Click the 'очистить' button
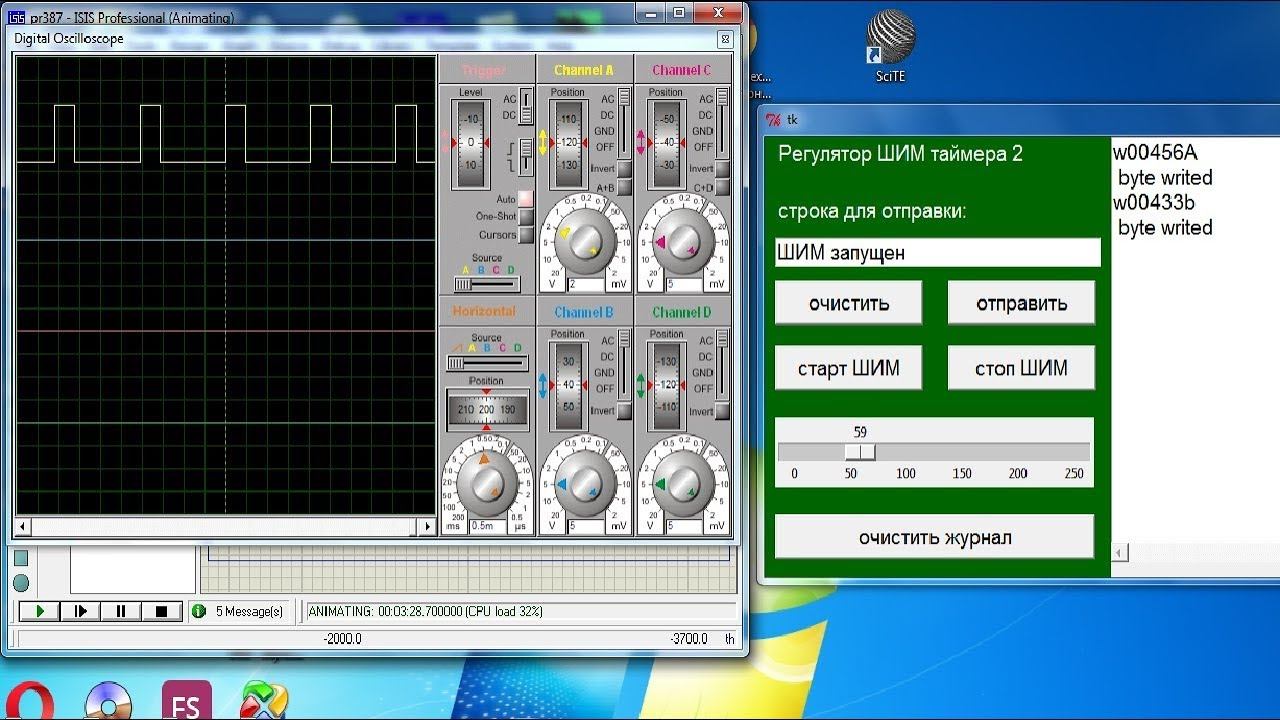 tap(849, 303)
